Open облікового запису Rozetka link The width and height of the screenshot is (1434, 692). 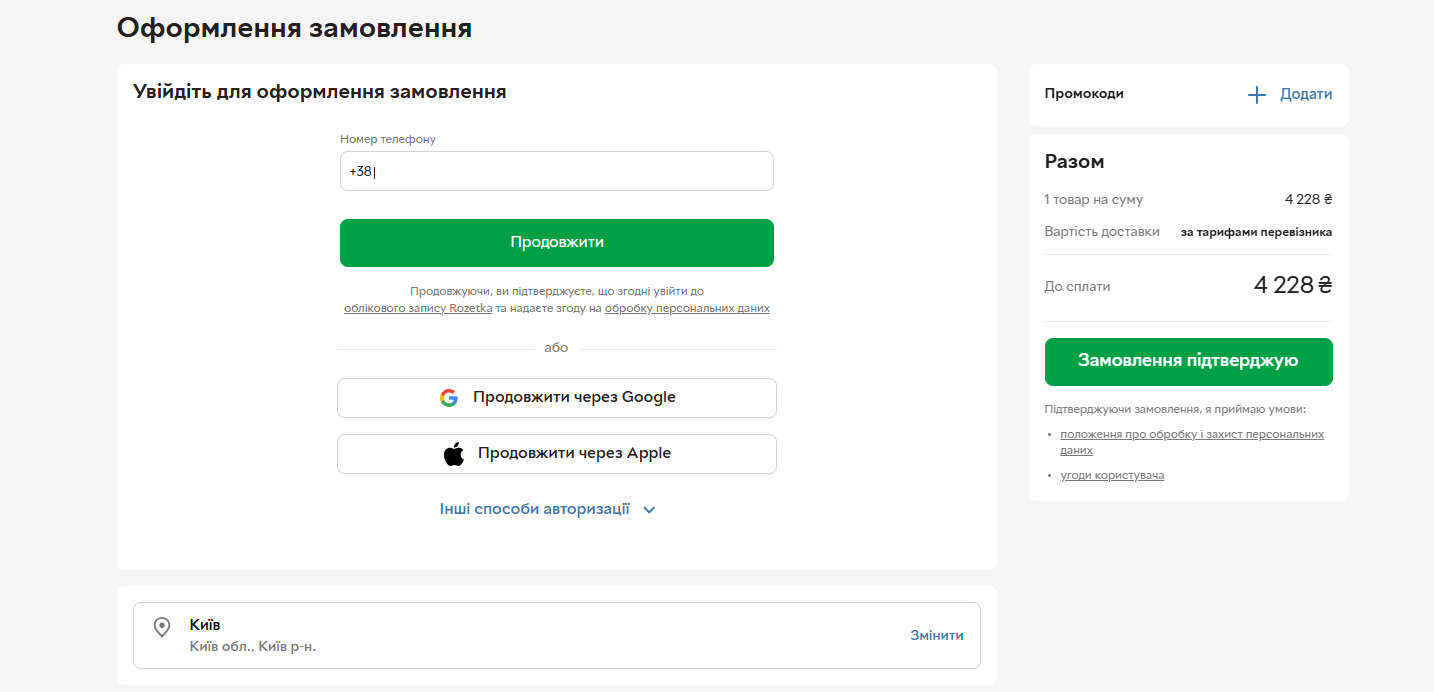point(418,308)
